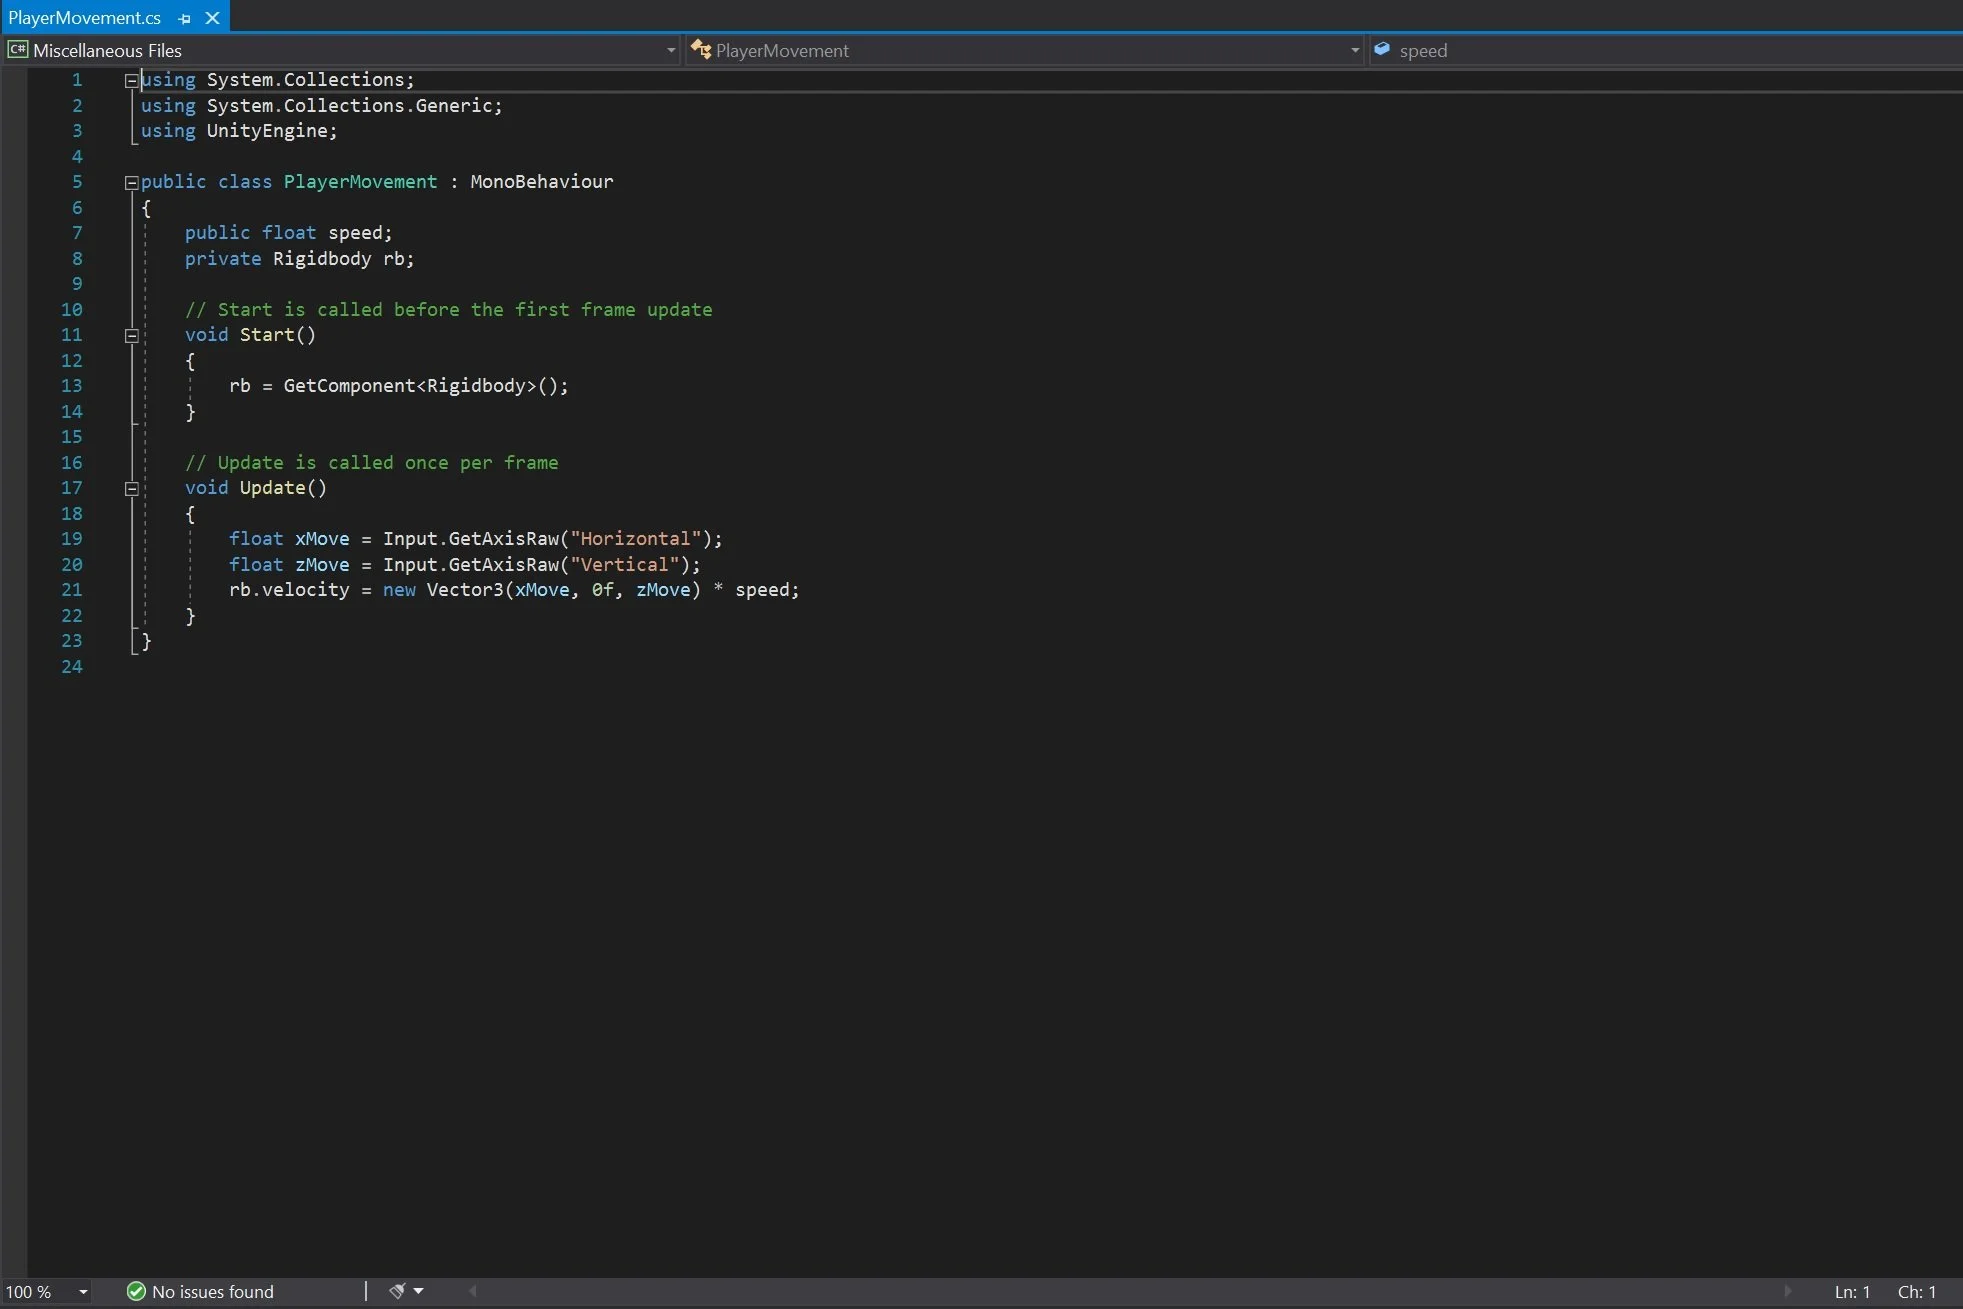
Task: Click the No issues found status text
Action: pyautogui.click(x=212, y=1292)
